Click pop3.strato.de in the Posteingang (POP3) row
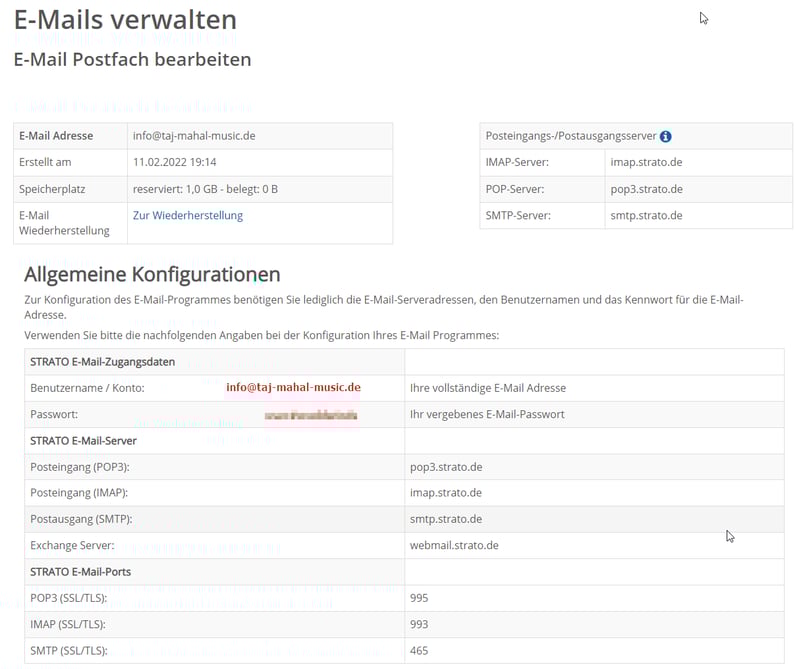 click(446, 467)
